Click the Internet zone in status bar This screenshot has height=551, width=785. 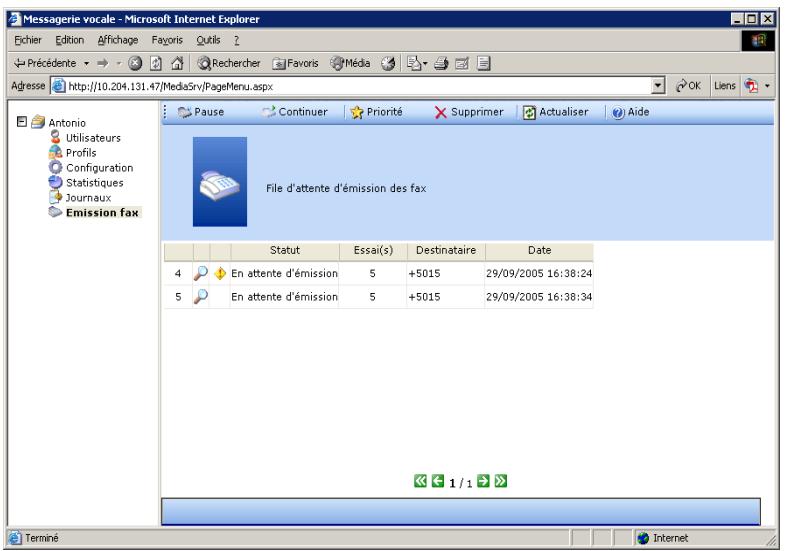point(663,538)
